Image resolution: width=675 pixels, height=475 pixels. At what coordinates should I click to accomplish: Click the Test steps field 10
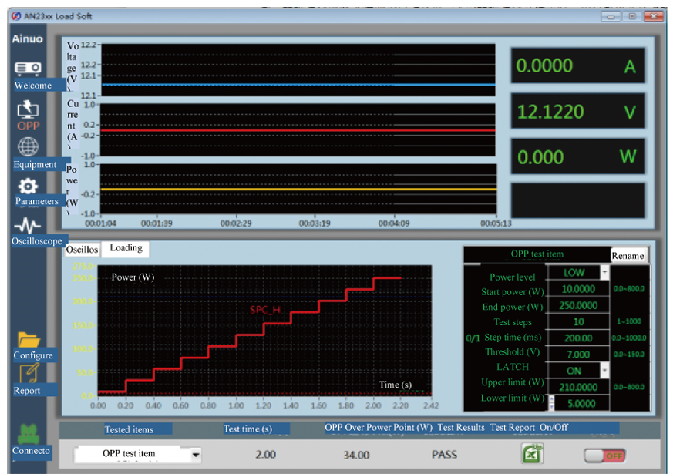coord(578,322)
